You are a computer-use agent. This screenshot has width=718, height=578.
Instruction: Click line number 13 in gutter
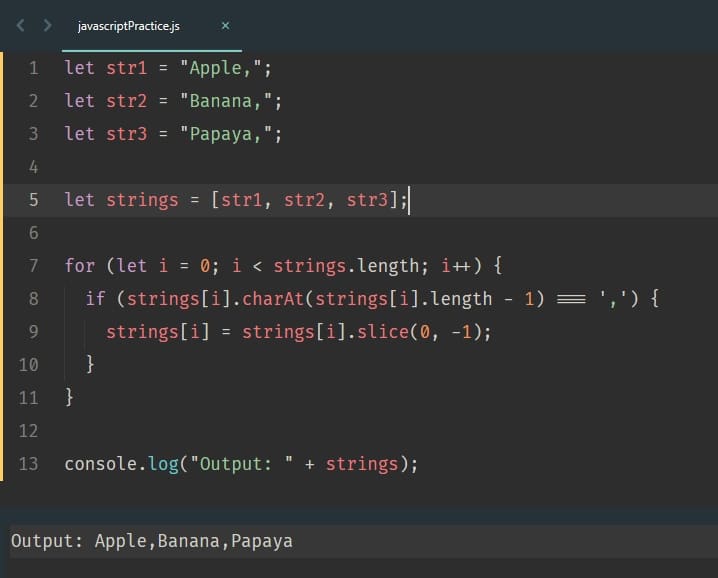pyautogui.click(x=28, y=464)
